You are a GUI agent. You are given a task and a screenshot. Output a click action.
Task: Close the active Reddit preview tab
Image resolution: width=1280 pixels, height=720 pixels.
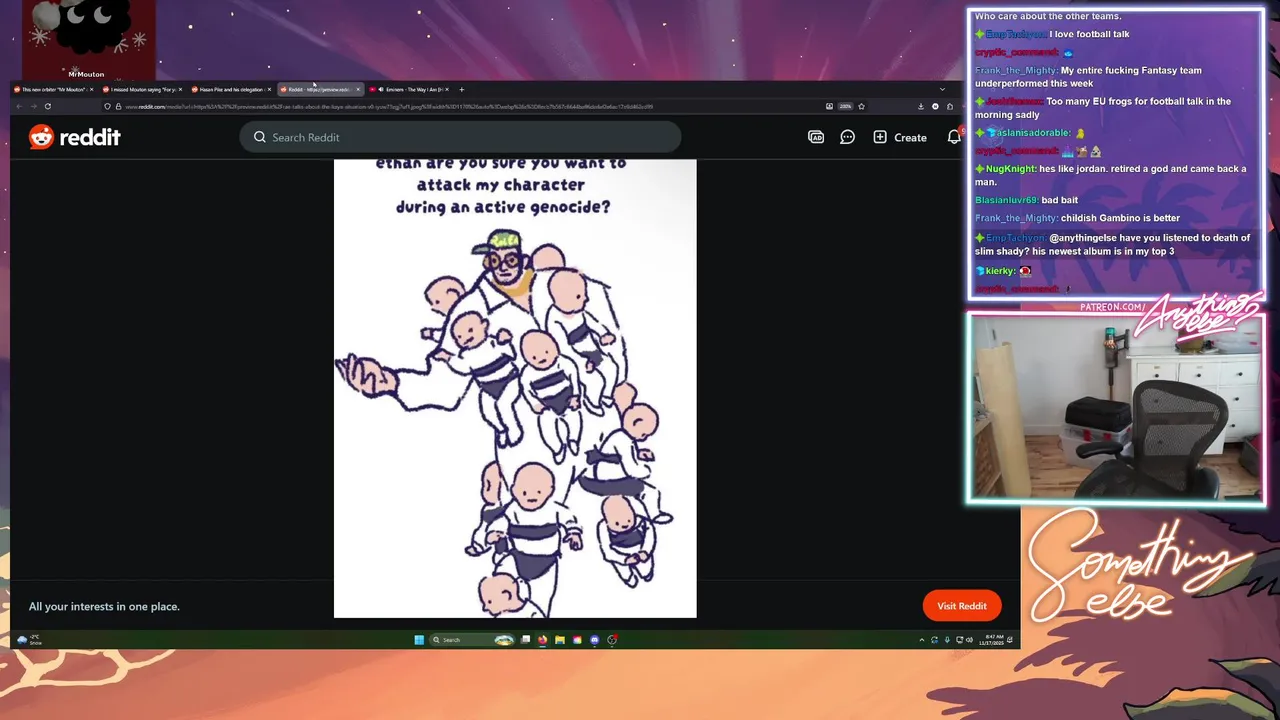pos(358,89)
